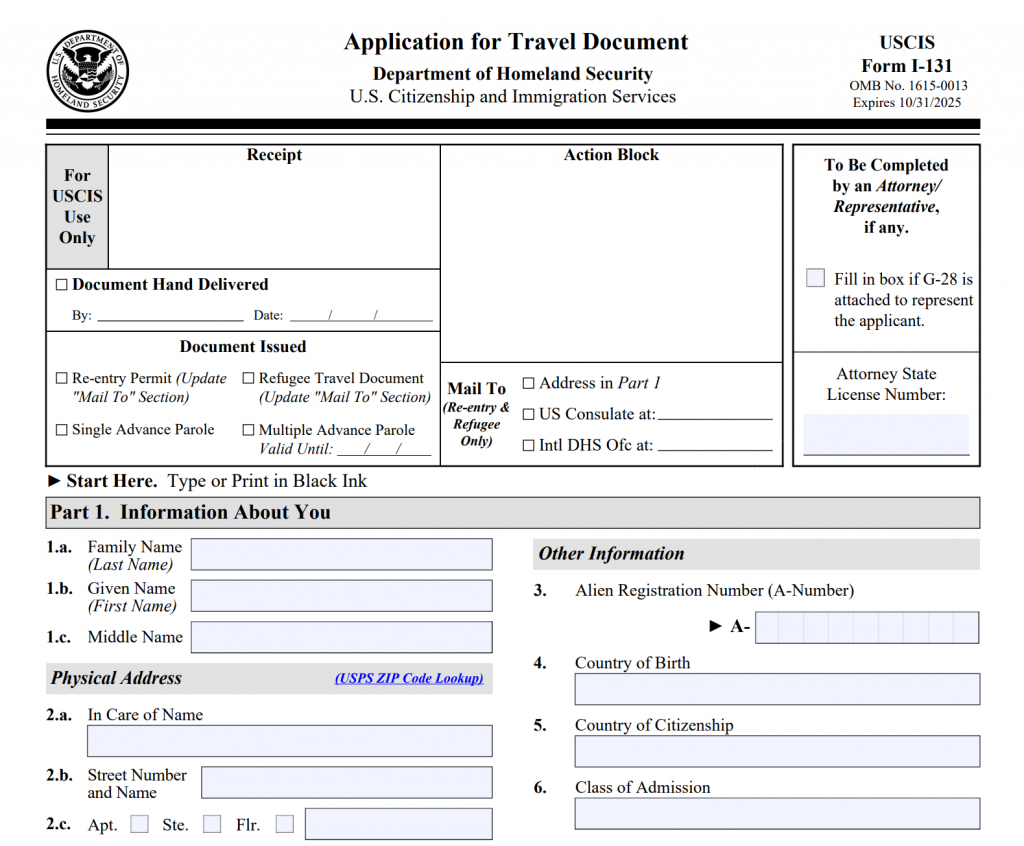Click the OMB No. 1615-0013 text
The width and height of the screenshot is (1024, 846).
tap(908, 86)
